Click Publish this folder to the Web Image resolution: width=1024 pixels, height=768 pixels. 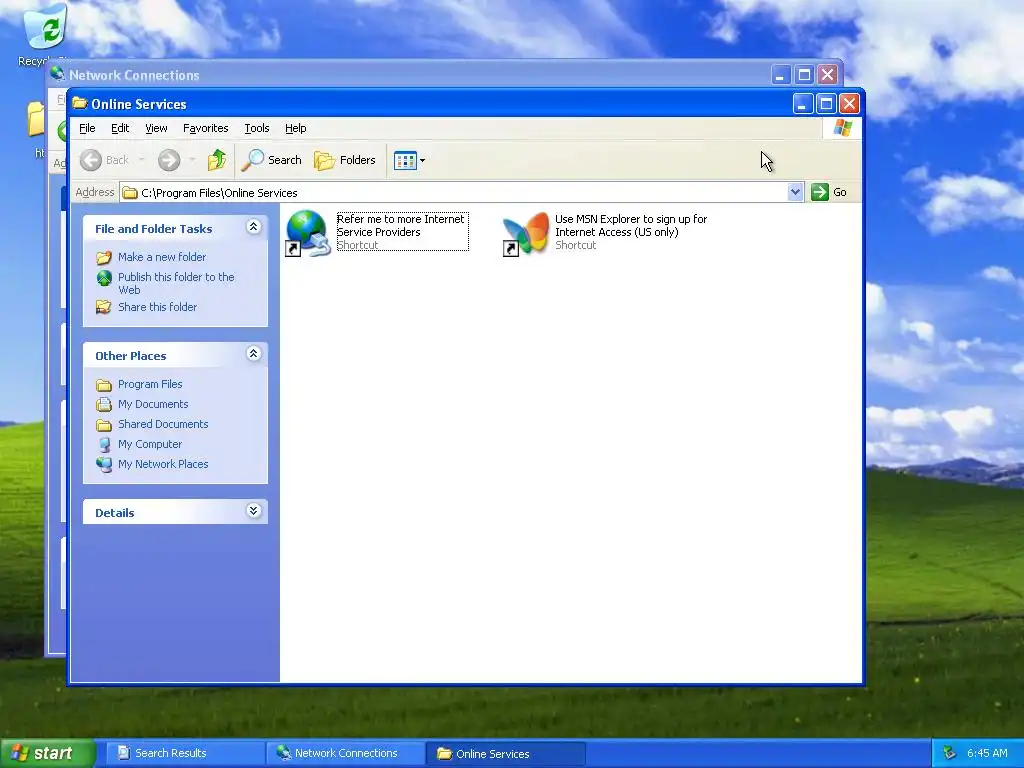[x=176, y=283]
